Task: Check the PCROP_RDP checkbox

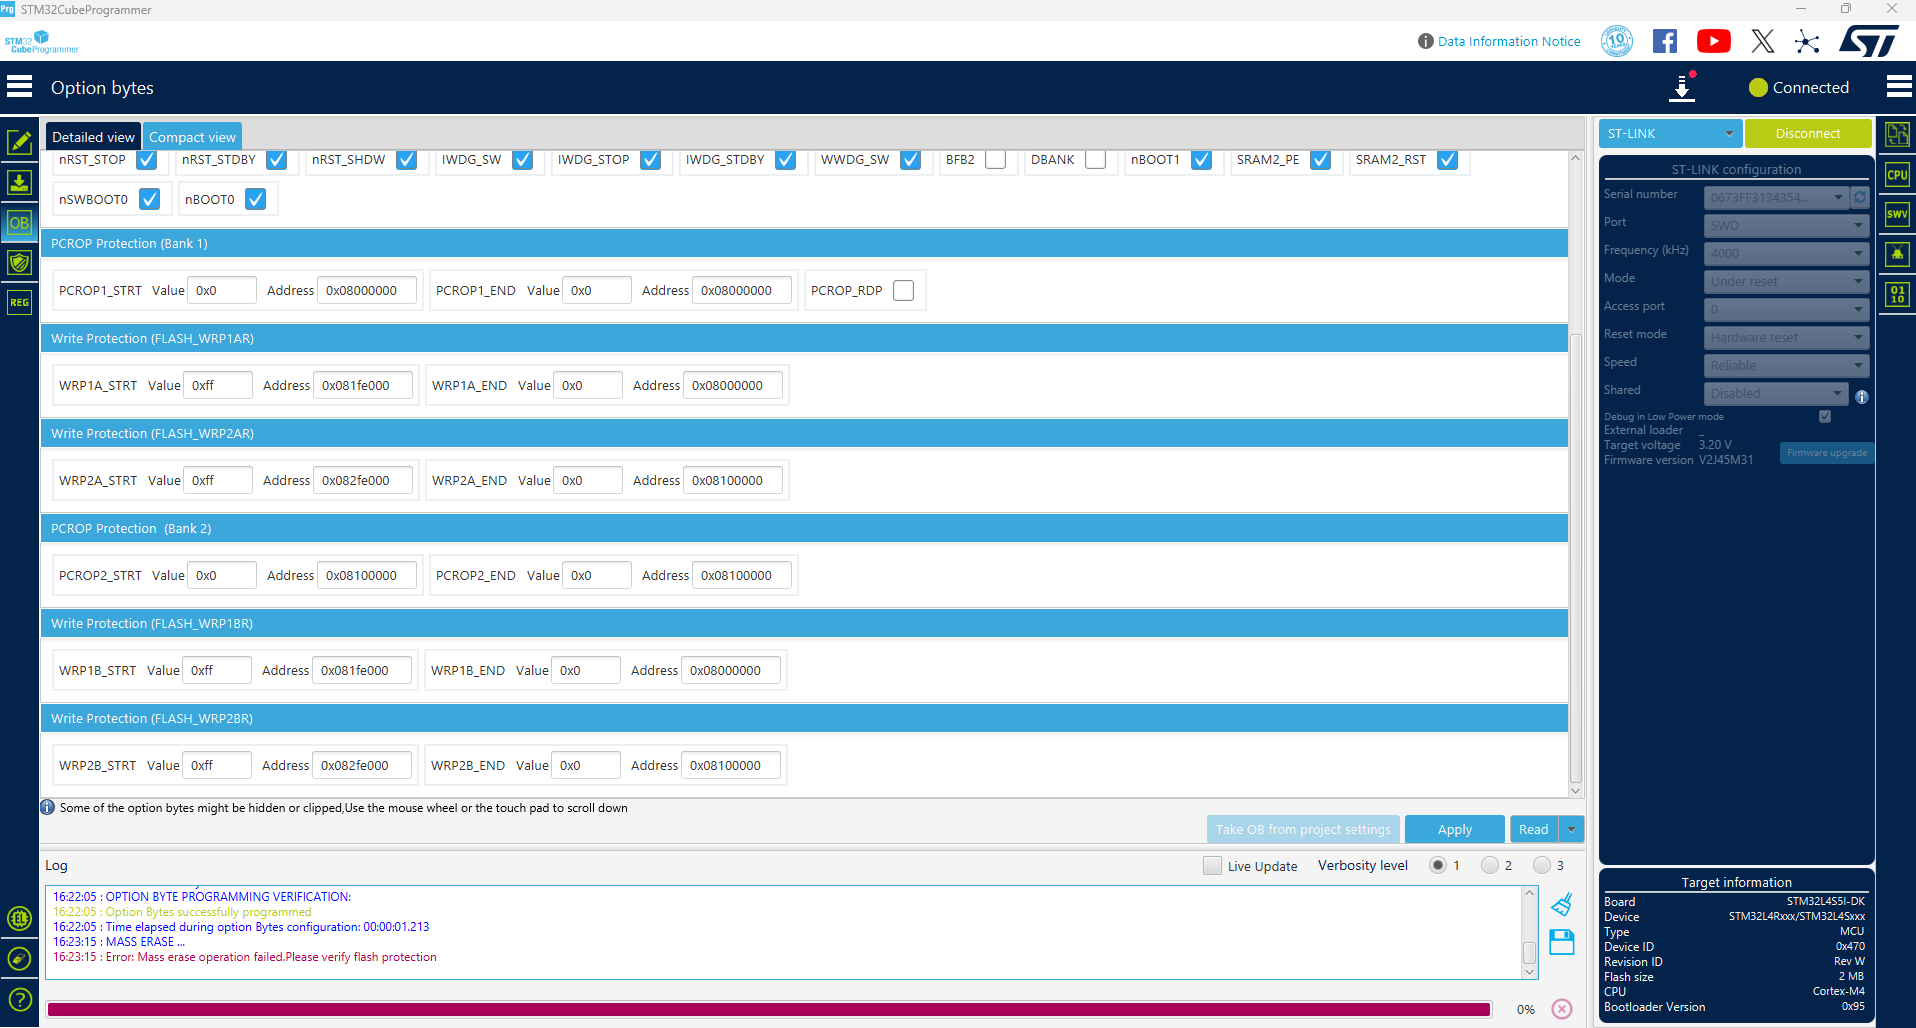Action: [904, 291]
